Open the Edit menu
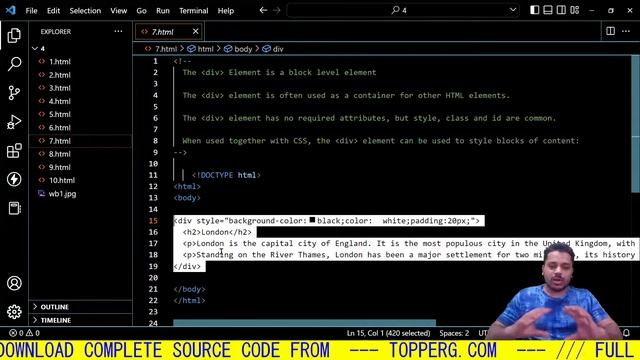Viewport: 640px width, 360px height. point(53,11)
